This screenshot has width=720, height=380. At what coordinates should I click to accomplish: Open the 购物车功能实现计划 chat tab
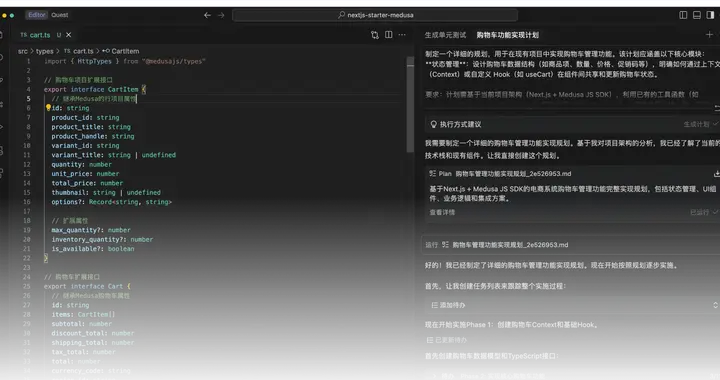[x=507, y=35]
